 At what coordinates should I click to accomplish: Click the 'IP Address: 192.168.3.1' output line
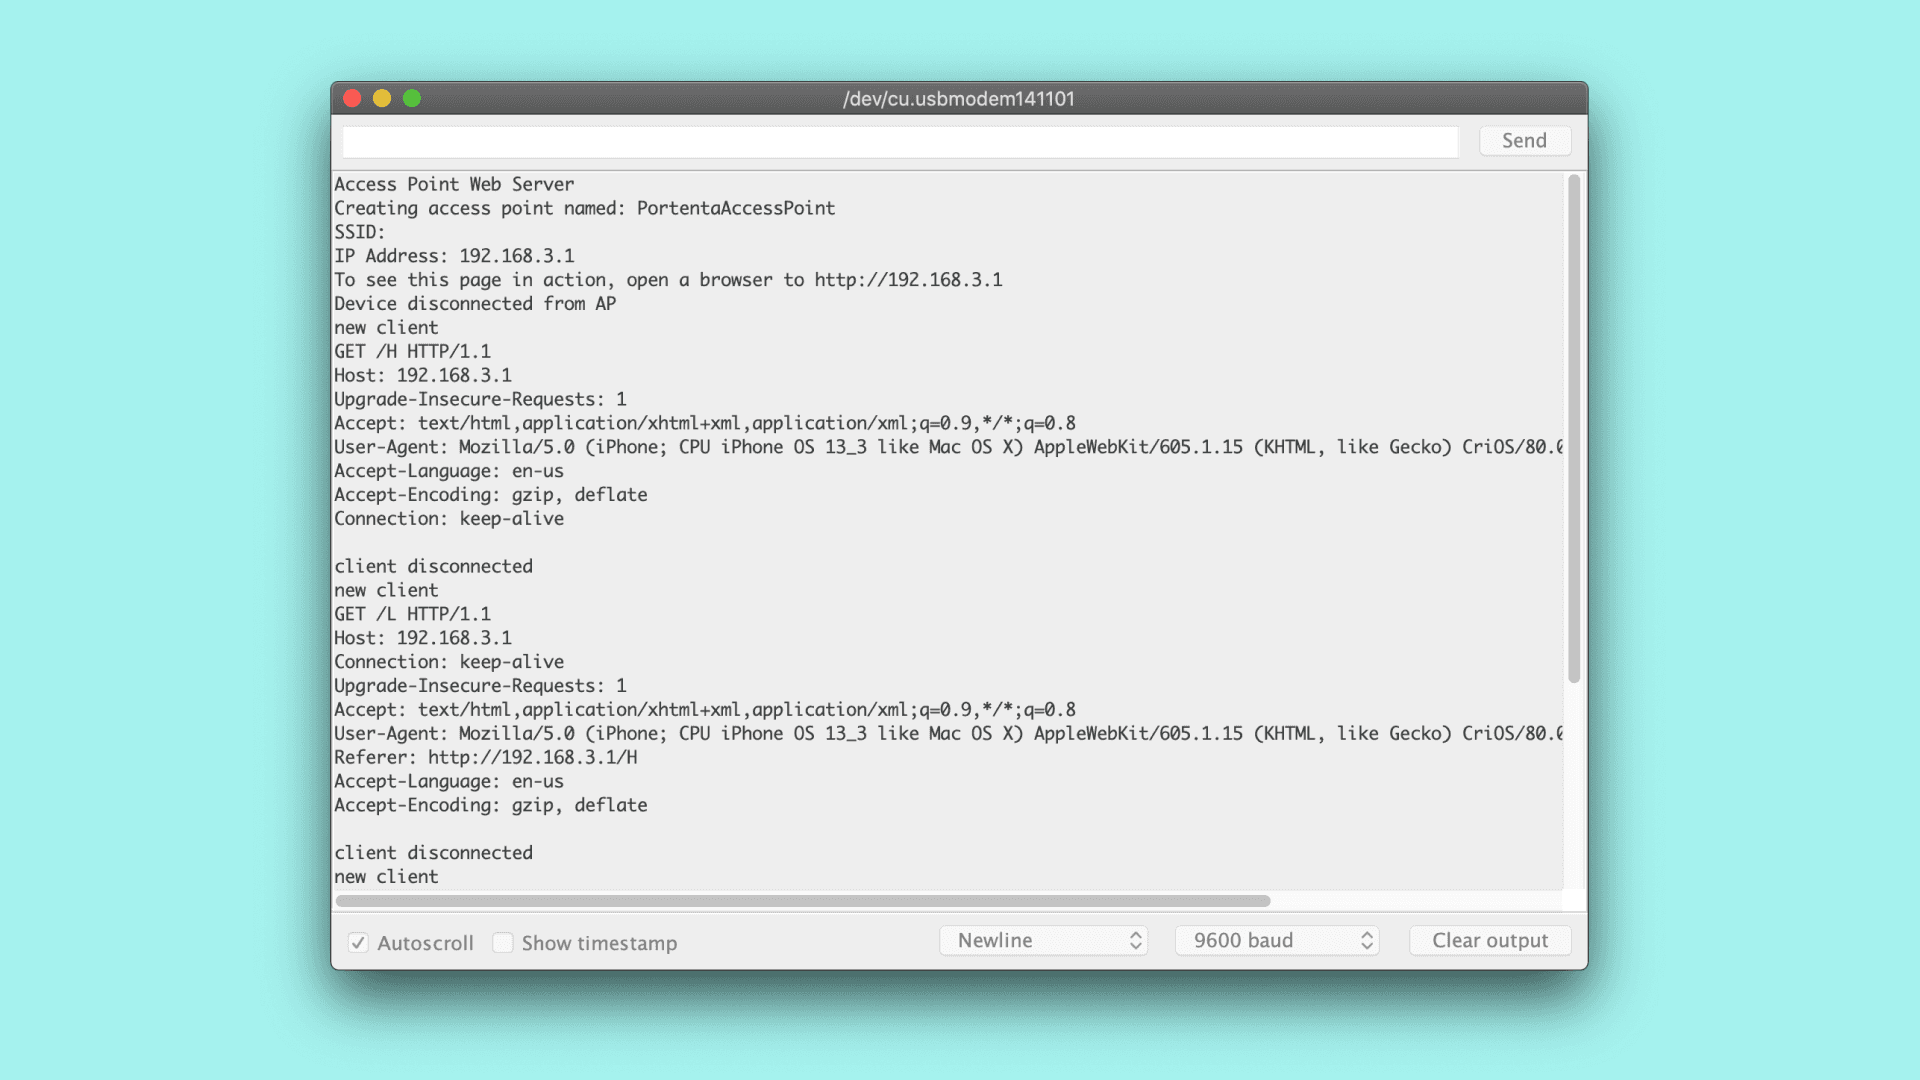coord(454,256)
